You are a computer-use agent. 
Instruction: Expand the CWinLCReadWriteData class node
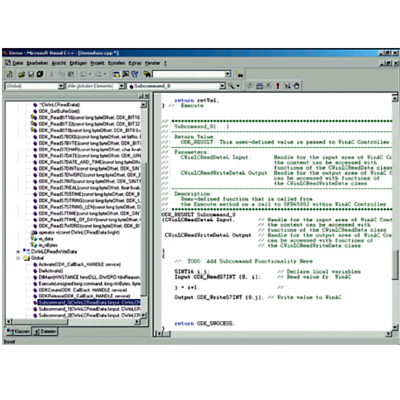(19, 252)
